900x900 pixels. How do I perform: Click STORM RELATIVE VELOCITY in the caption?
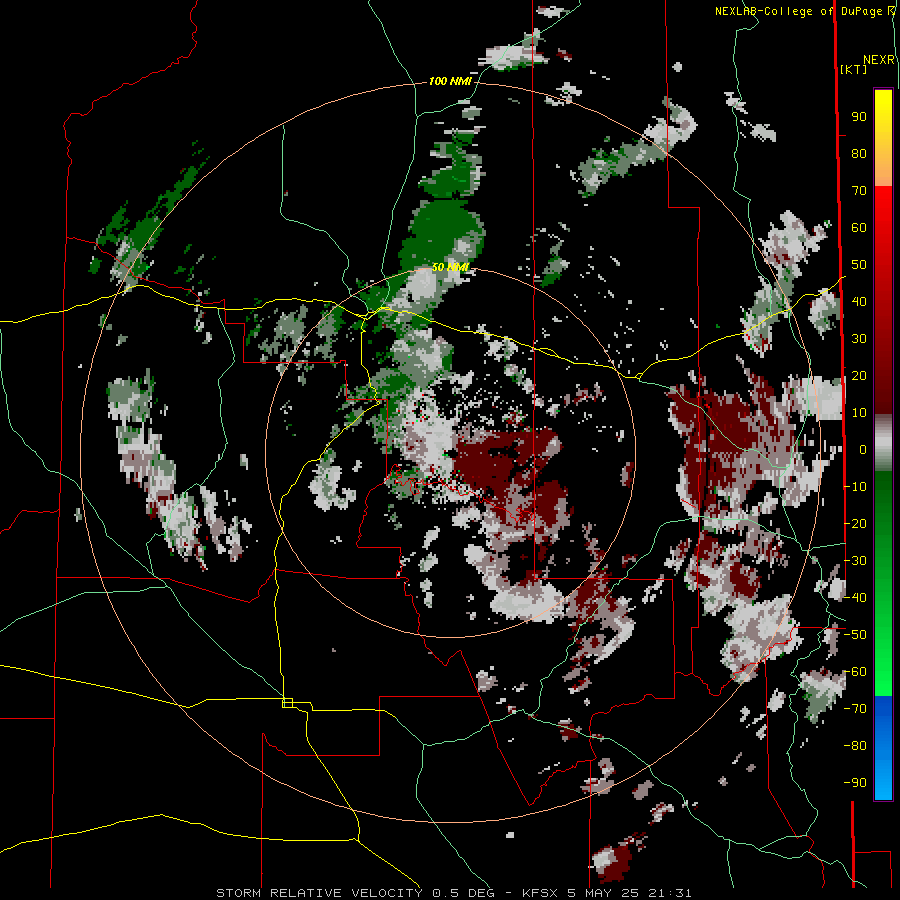tap(319, 893)
